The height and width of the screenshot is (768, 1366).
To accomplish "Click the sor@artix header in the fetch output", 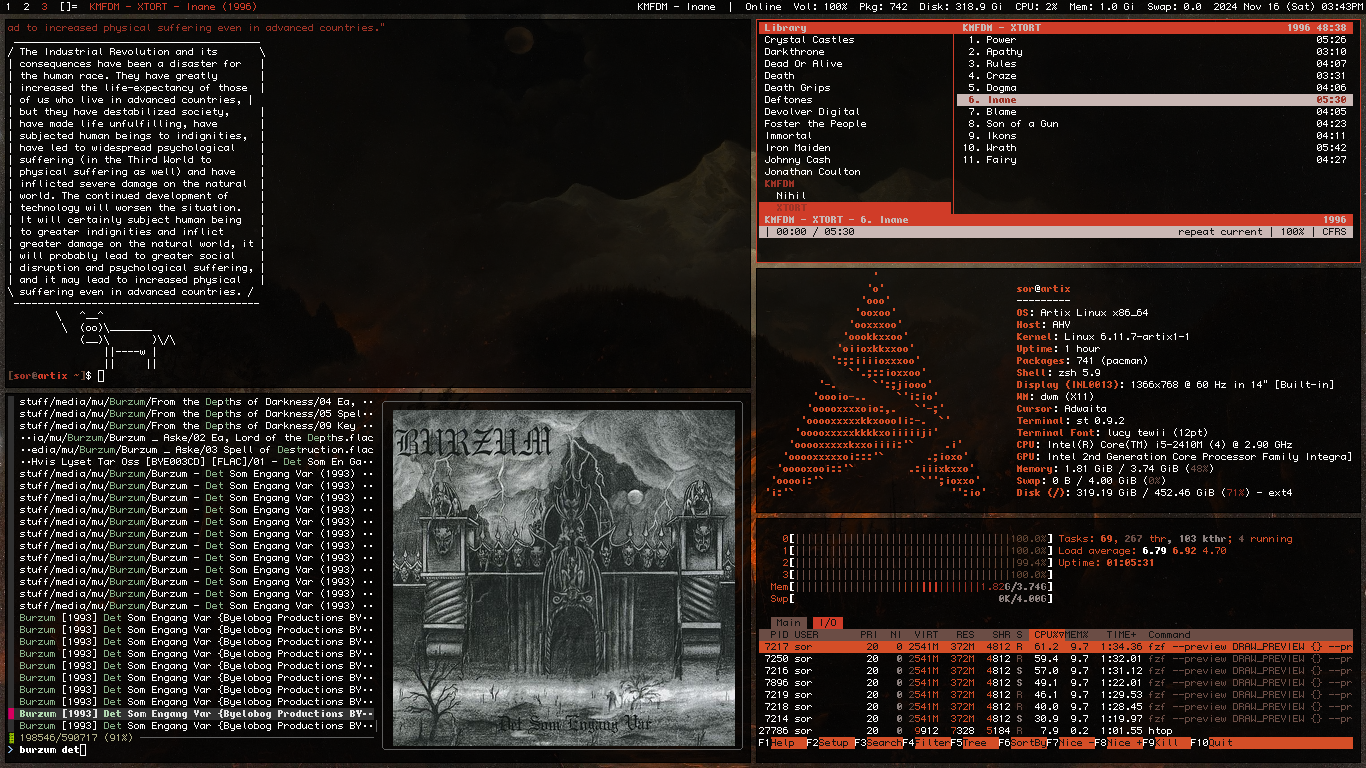I will tap(1043, 289).
